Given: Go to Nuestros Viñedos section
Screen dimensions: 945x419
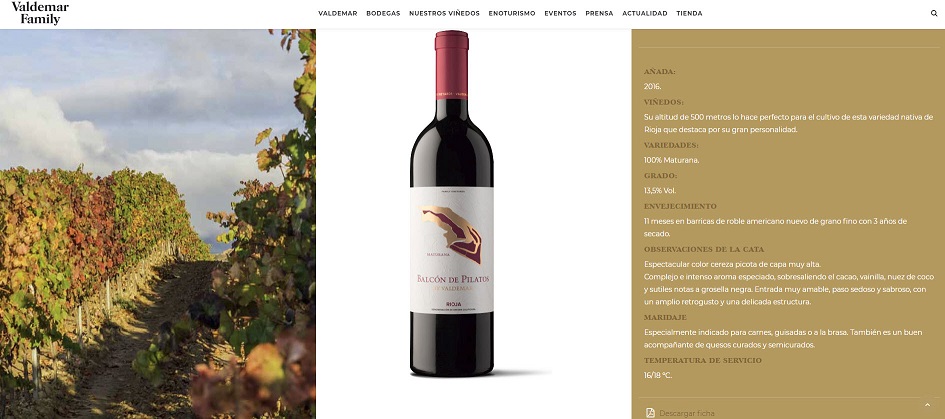Looking at the screenshot, I should coord(444,13).
